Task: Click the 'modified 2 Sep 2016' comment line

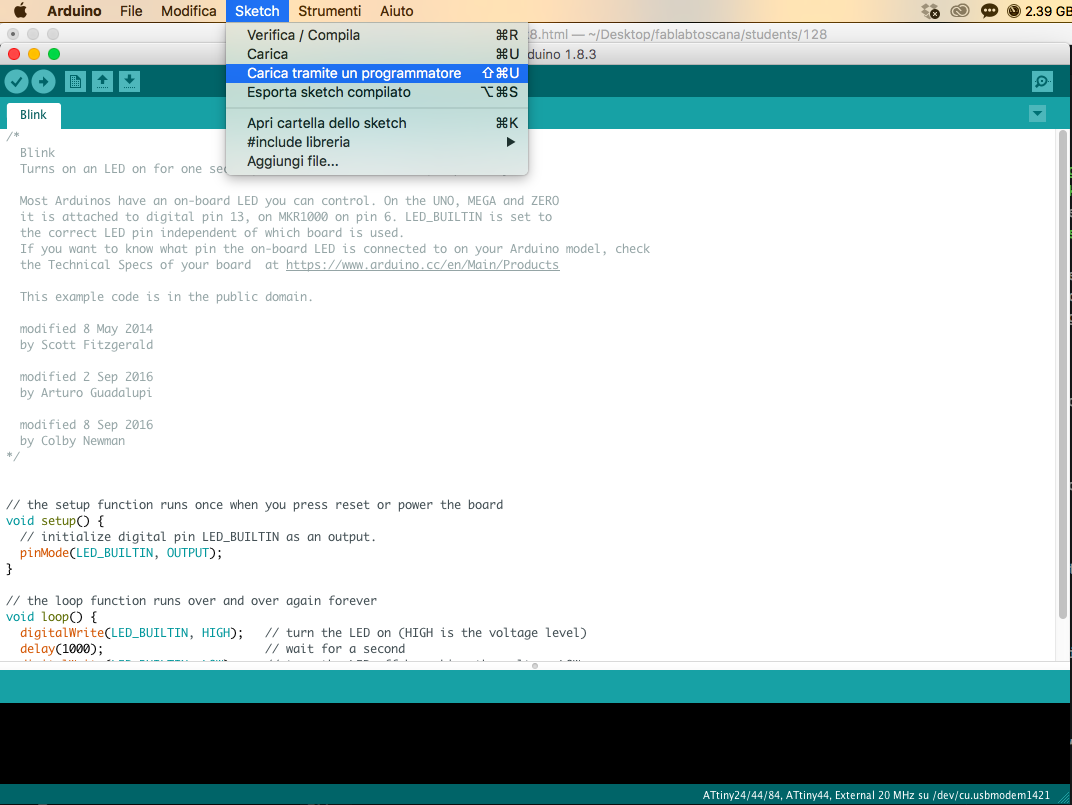Action: click(x=86, y=376)
